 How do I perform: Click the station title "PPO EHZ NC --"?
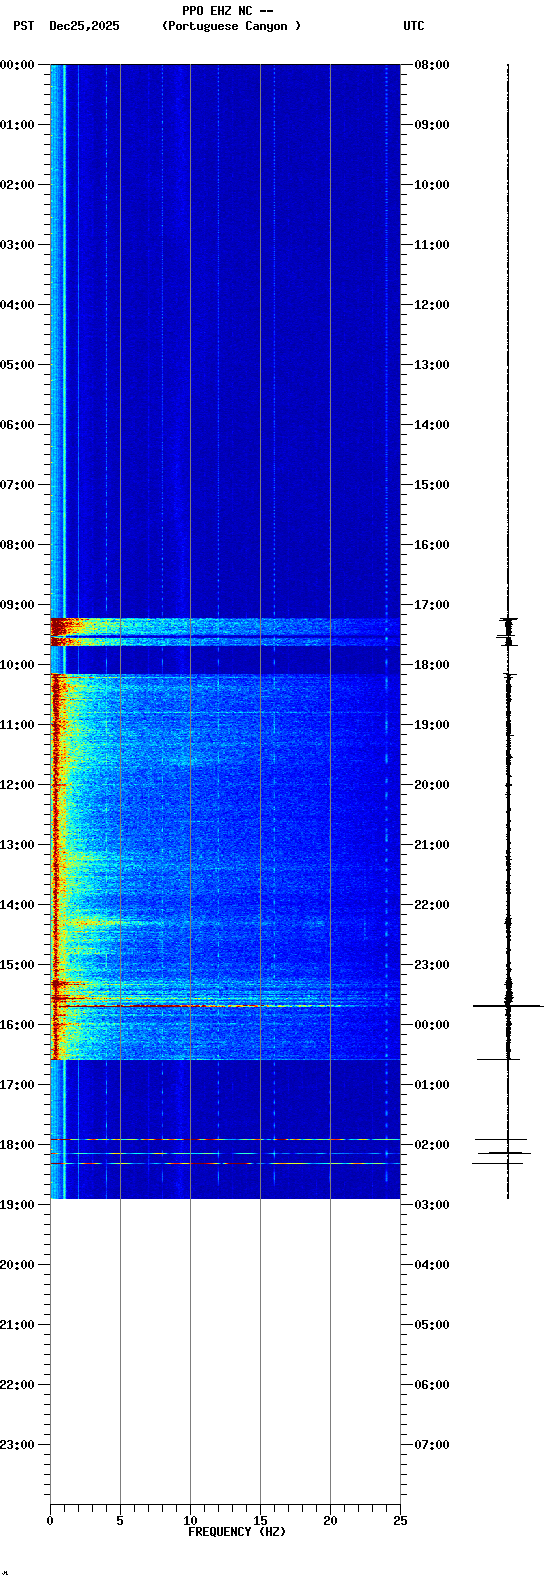228,11
